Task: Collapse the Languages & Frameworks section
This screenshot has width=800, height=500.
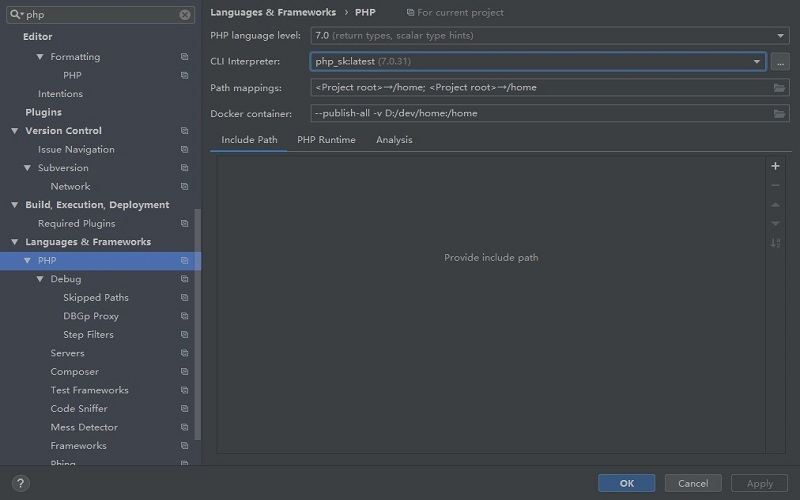Action: [x=15, y=242]
